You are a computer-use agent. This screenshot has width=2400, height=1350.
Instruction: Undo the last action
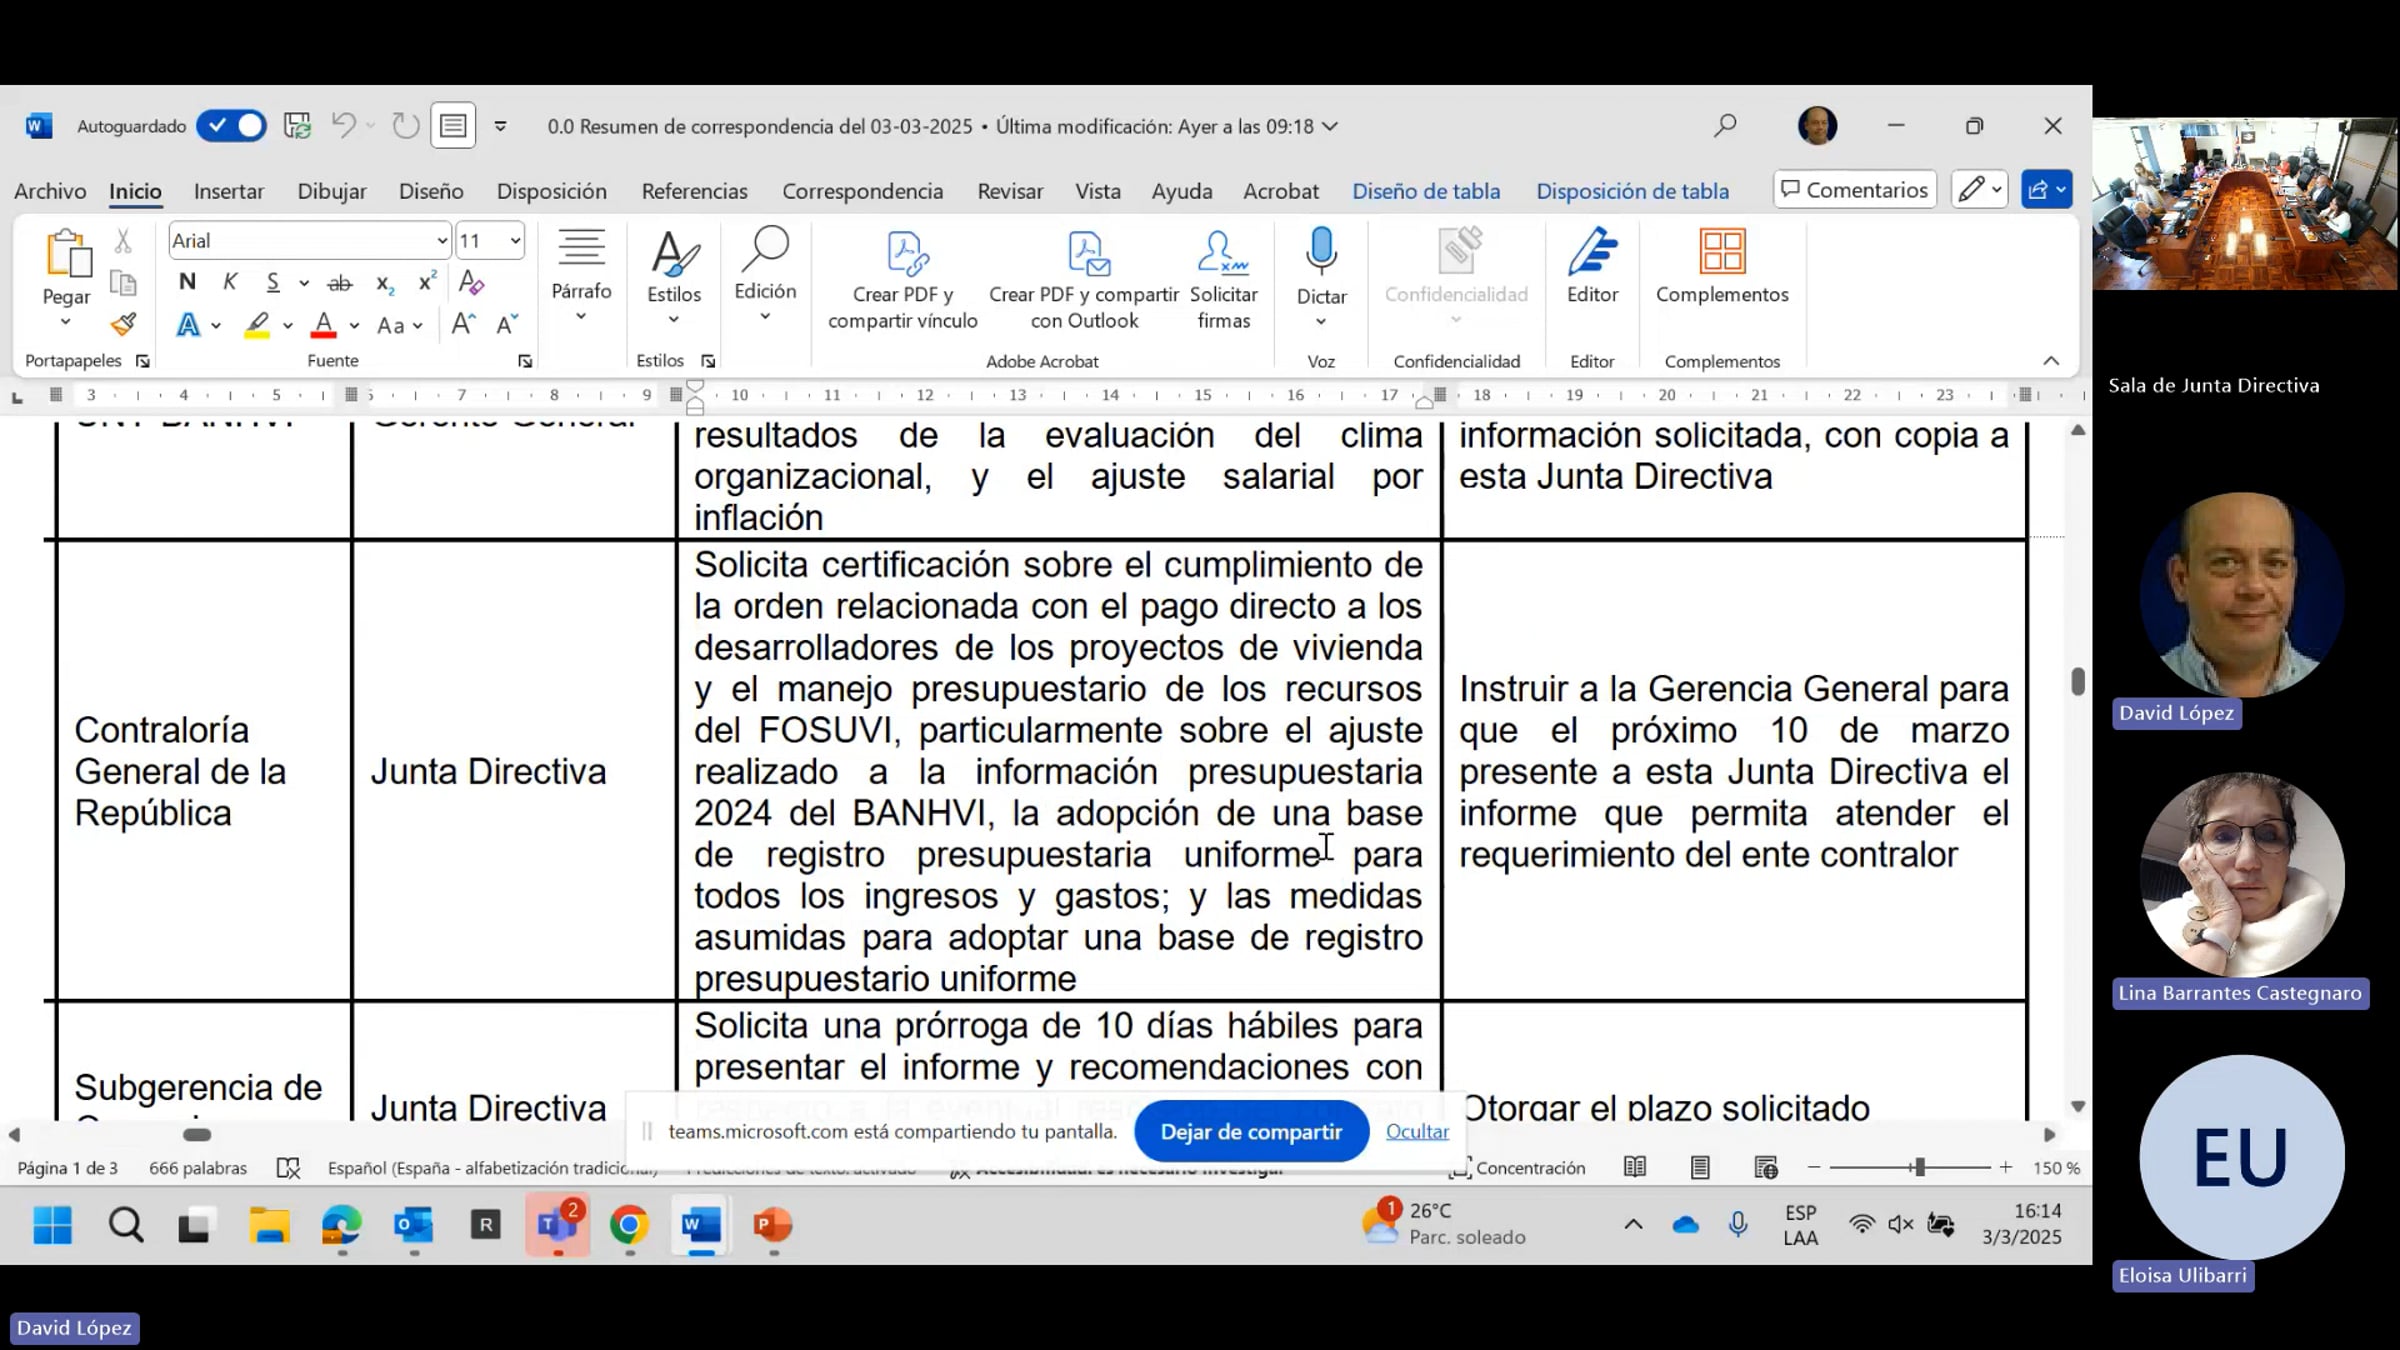(343, 126)
